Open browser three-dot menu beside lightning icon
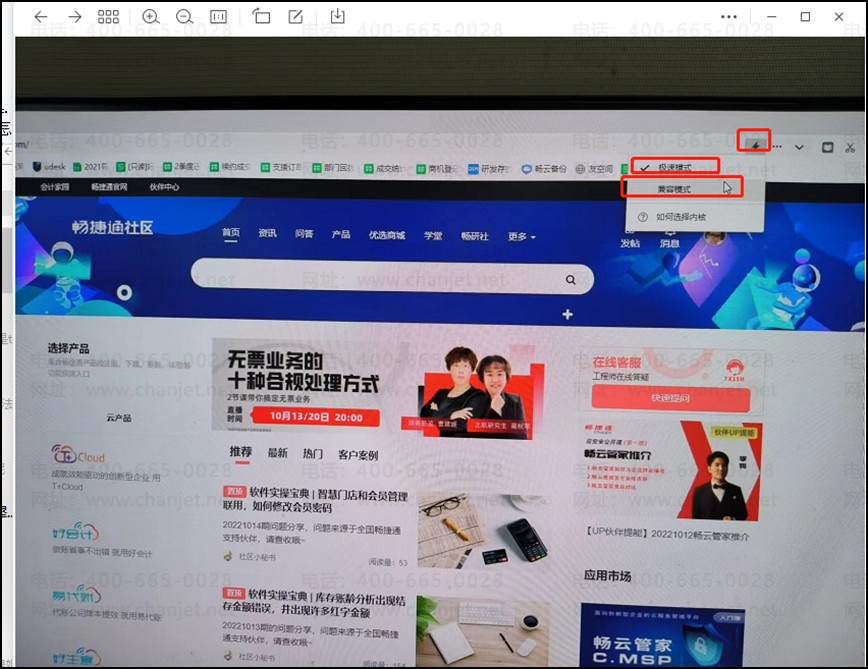 [777, 147]
